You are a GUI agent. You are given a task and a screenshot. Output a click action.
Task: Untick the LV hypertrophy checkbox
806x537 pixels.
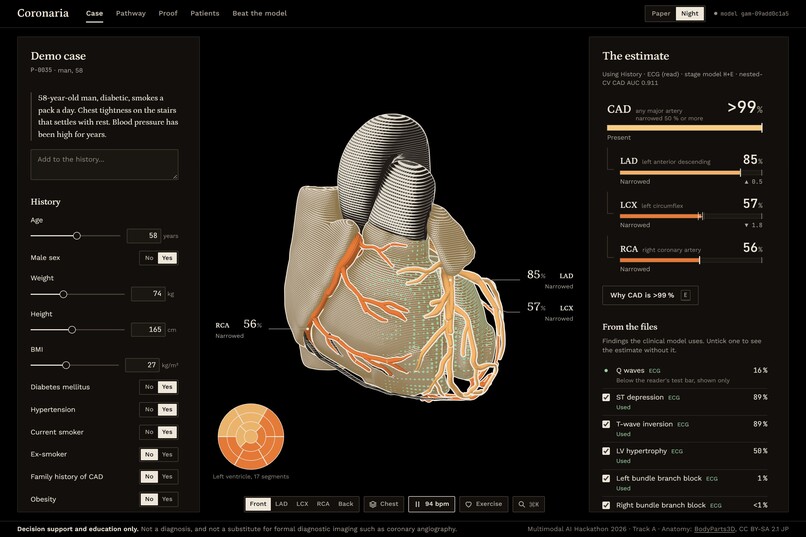[606, 451]
